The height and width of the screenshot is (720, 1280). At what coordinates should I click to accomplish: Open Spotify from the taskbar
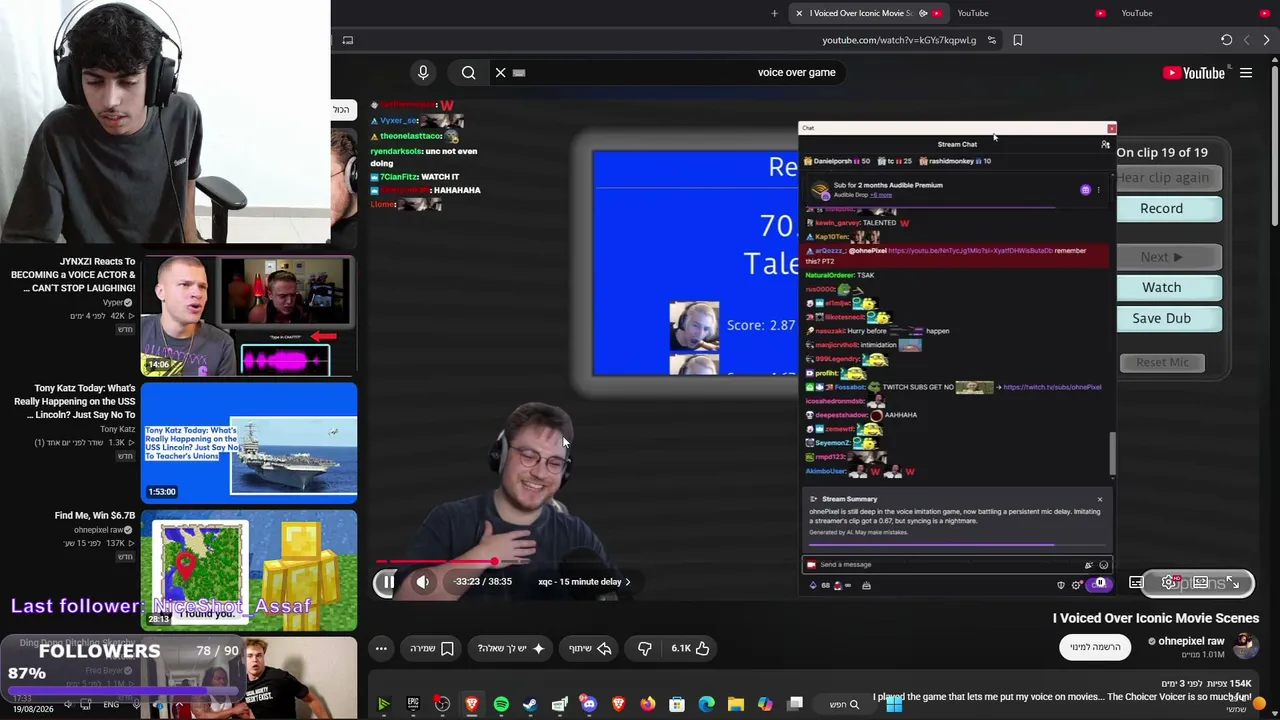[501, 704]
